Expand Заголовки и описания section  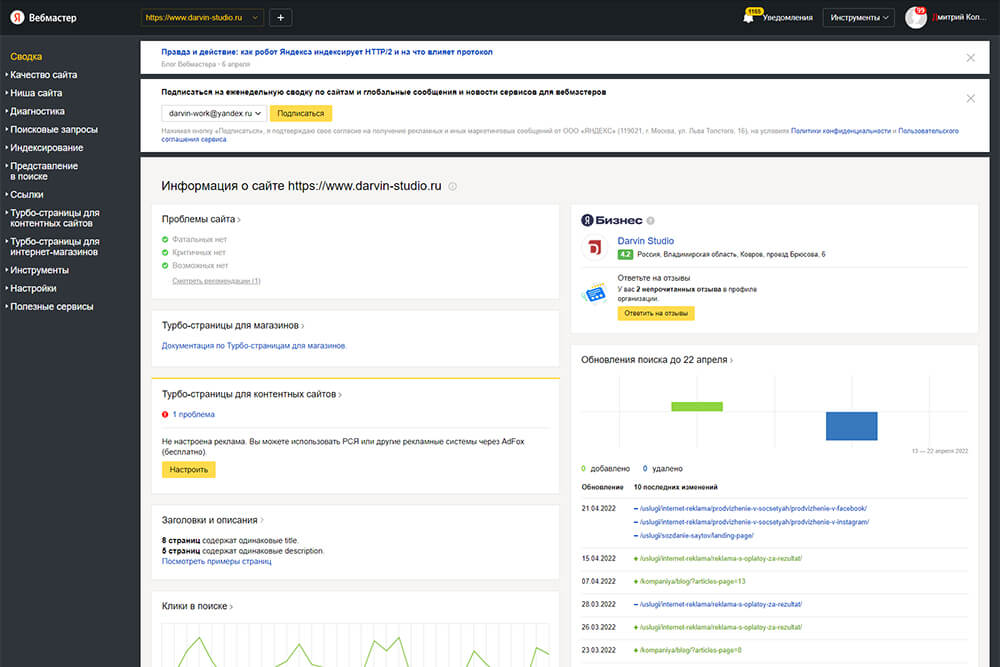[212, 520]
